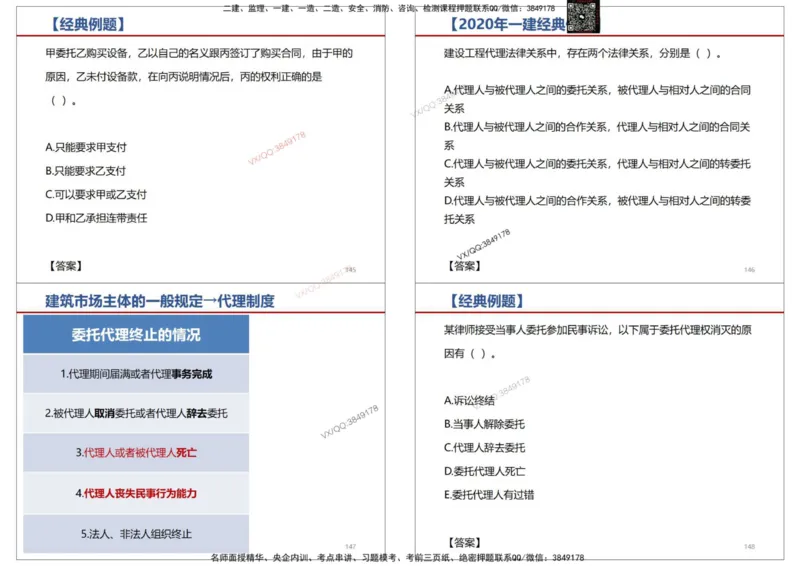Select option C 委托关系 and 代理人 转委托关系

pos(597,173)
